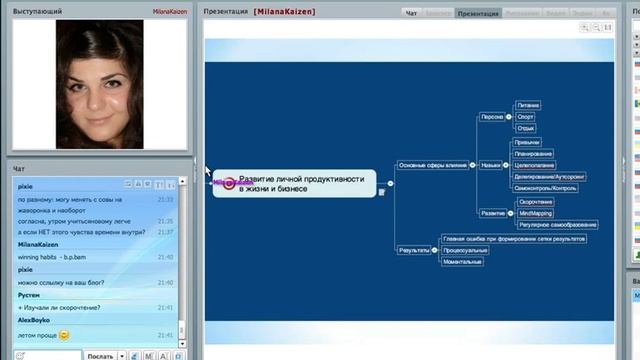
Task: Collapse the Результаты branch
Action: (x=434, y=250)
